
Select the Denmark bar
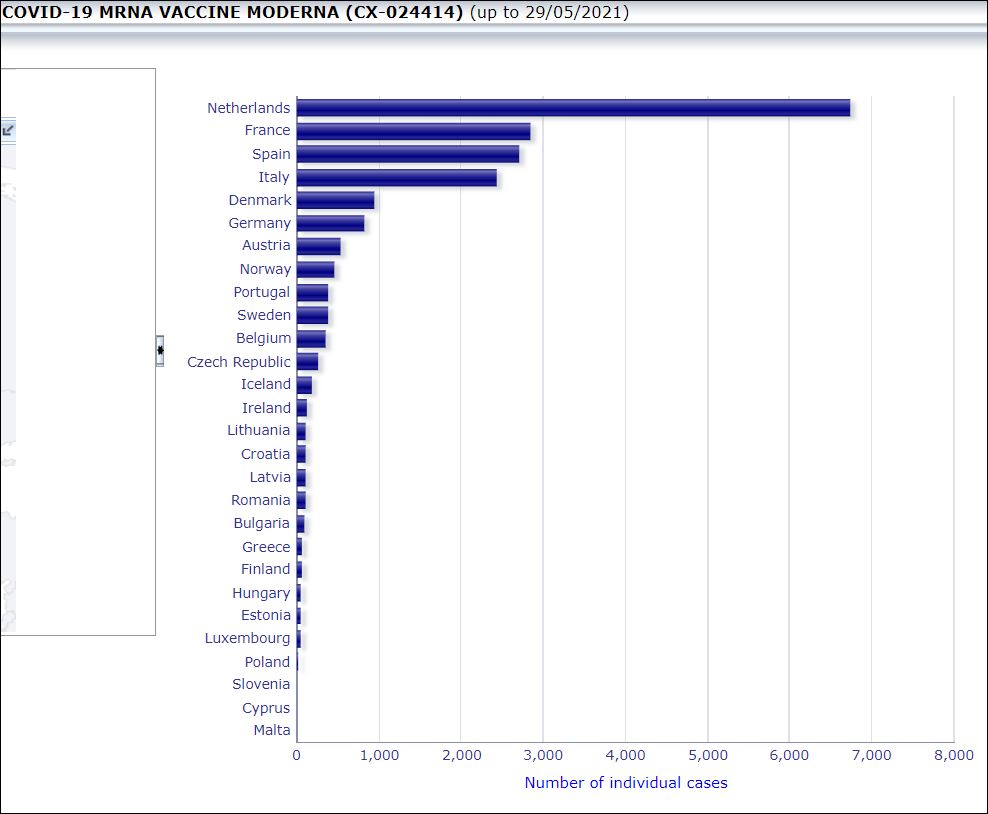coord(336,200)
